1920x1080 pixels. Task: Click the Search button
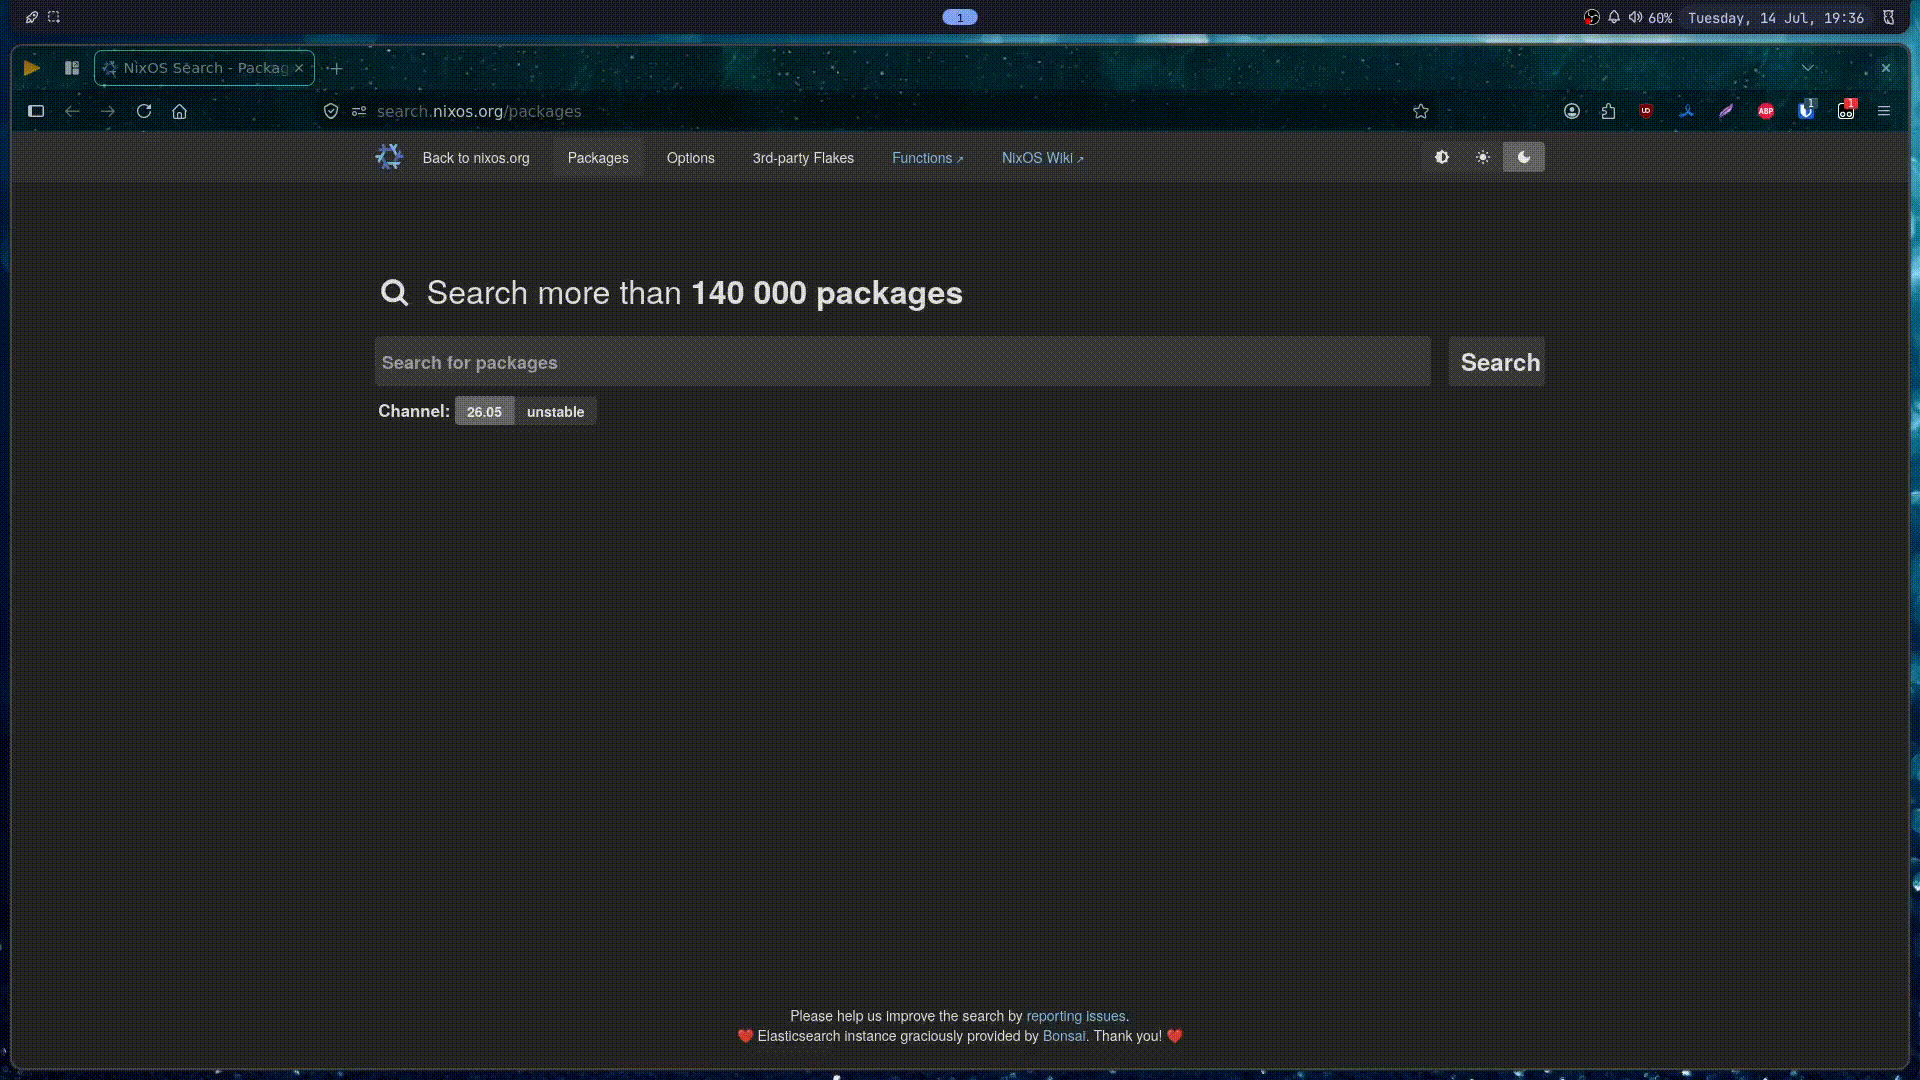(1497, 362)
